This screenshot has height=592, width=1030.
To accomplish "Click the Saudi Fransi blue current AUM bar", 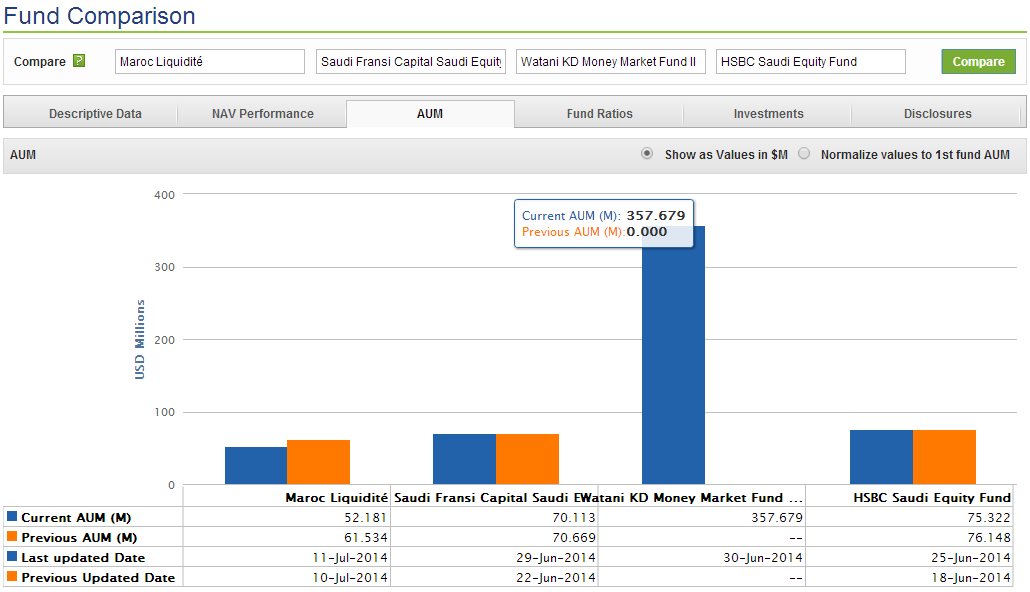I will coord(464,459).
